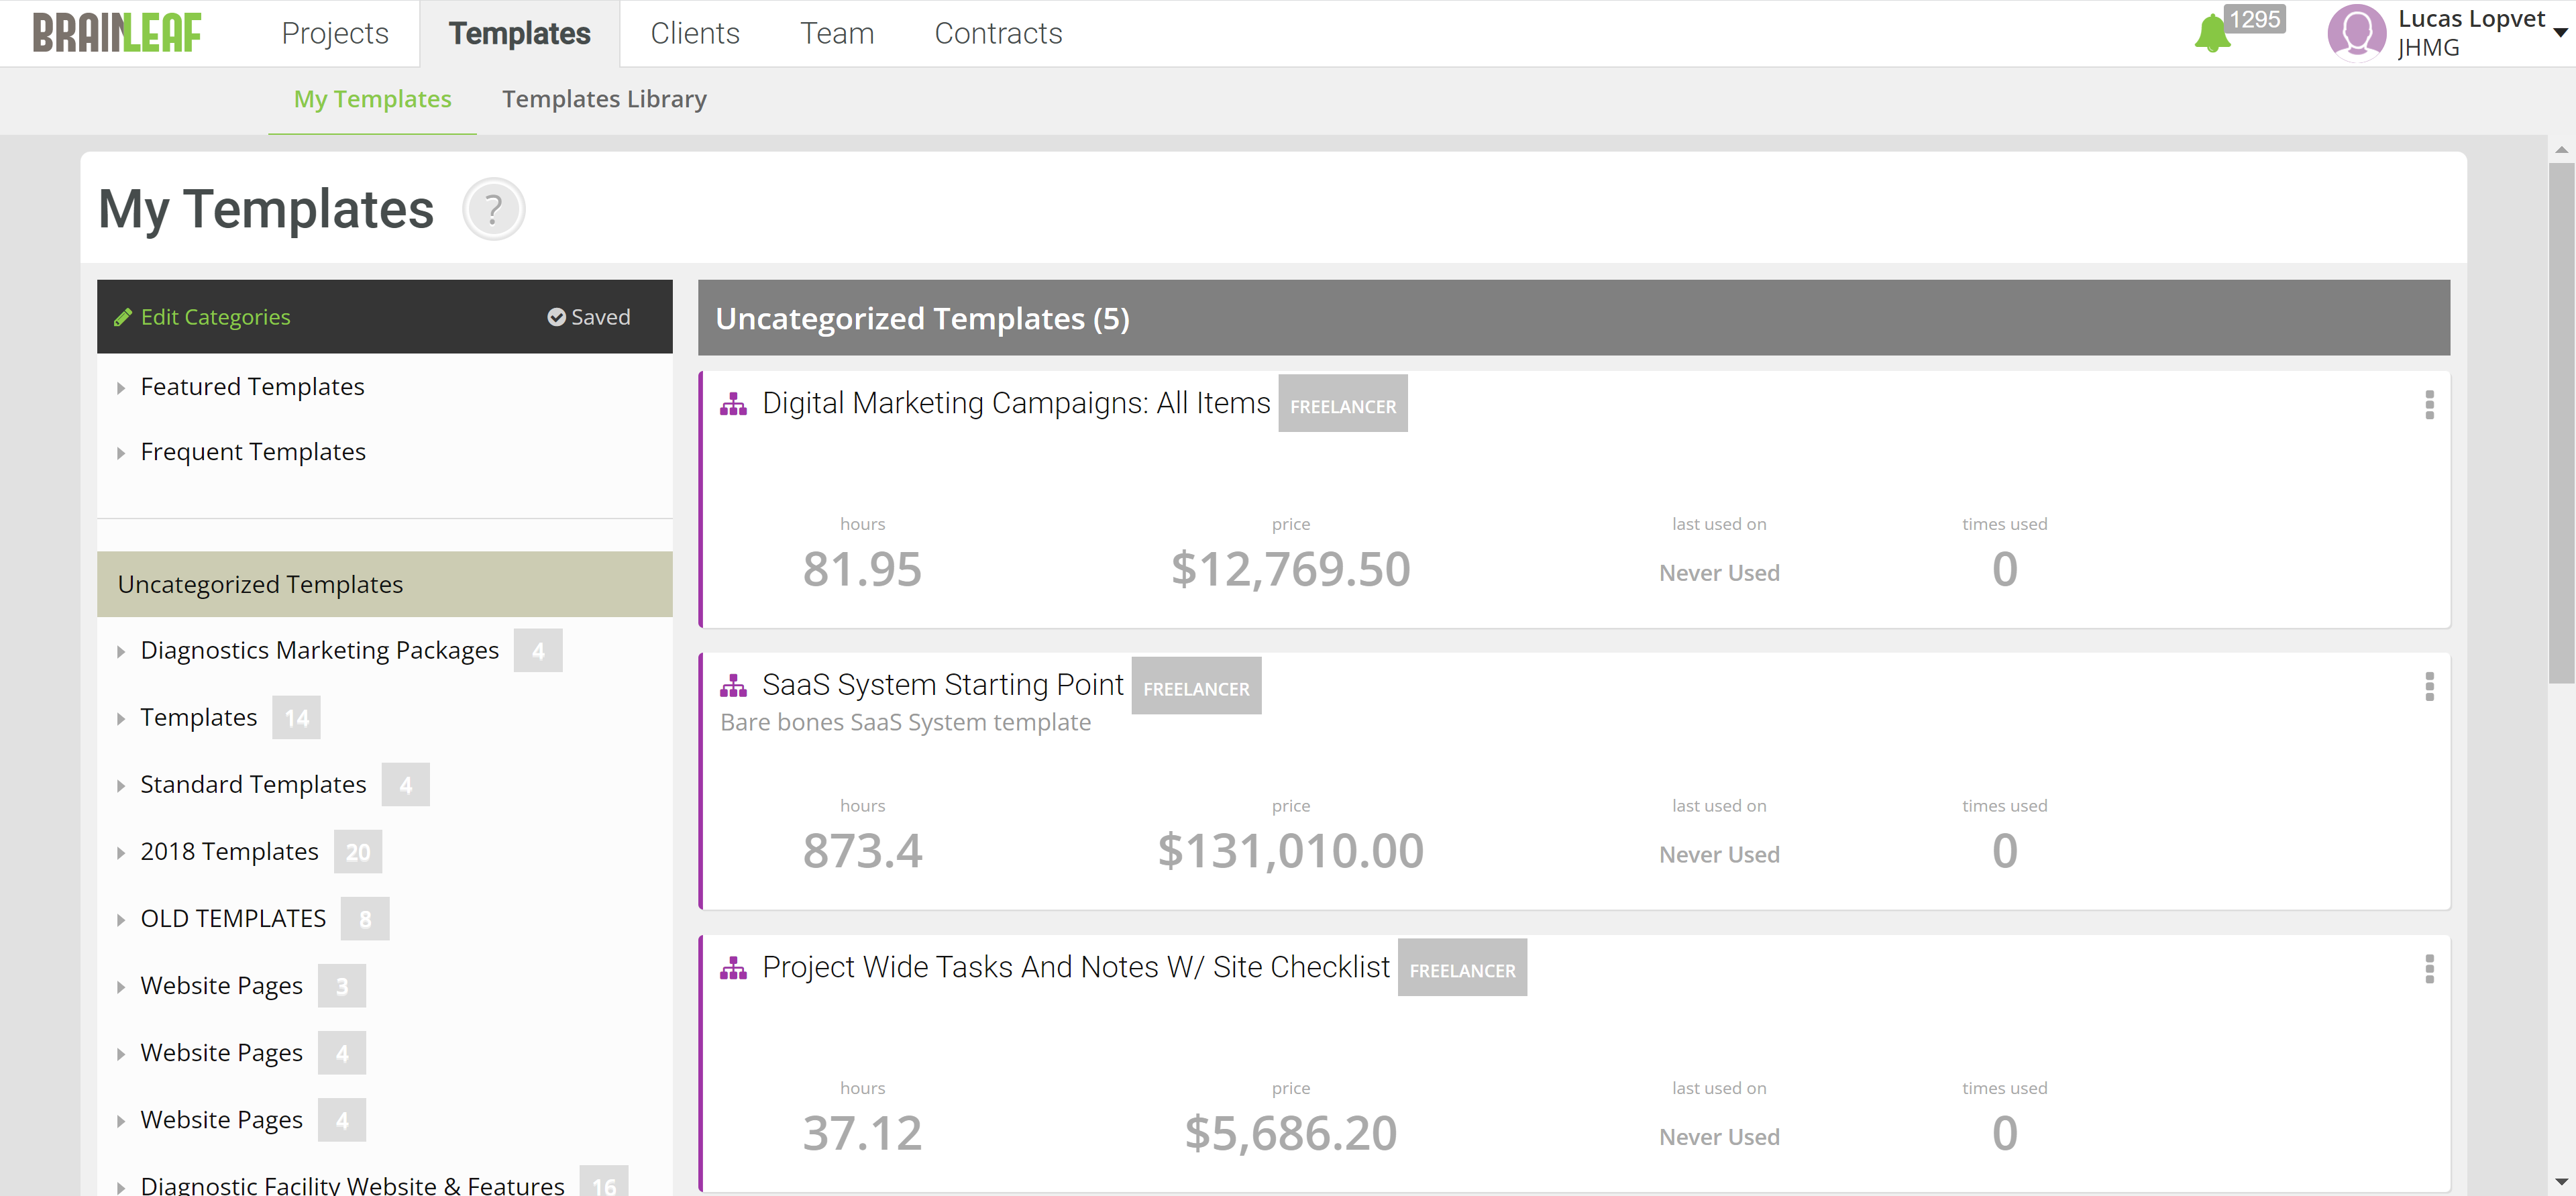Click the $131,010.00 price value
The width and height of the screenshot is (2576, 1196).
click(1290, 851)
